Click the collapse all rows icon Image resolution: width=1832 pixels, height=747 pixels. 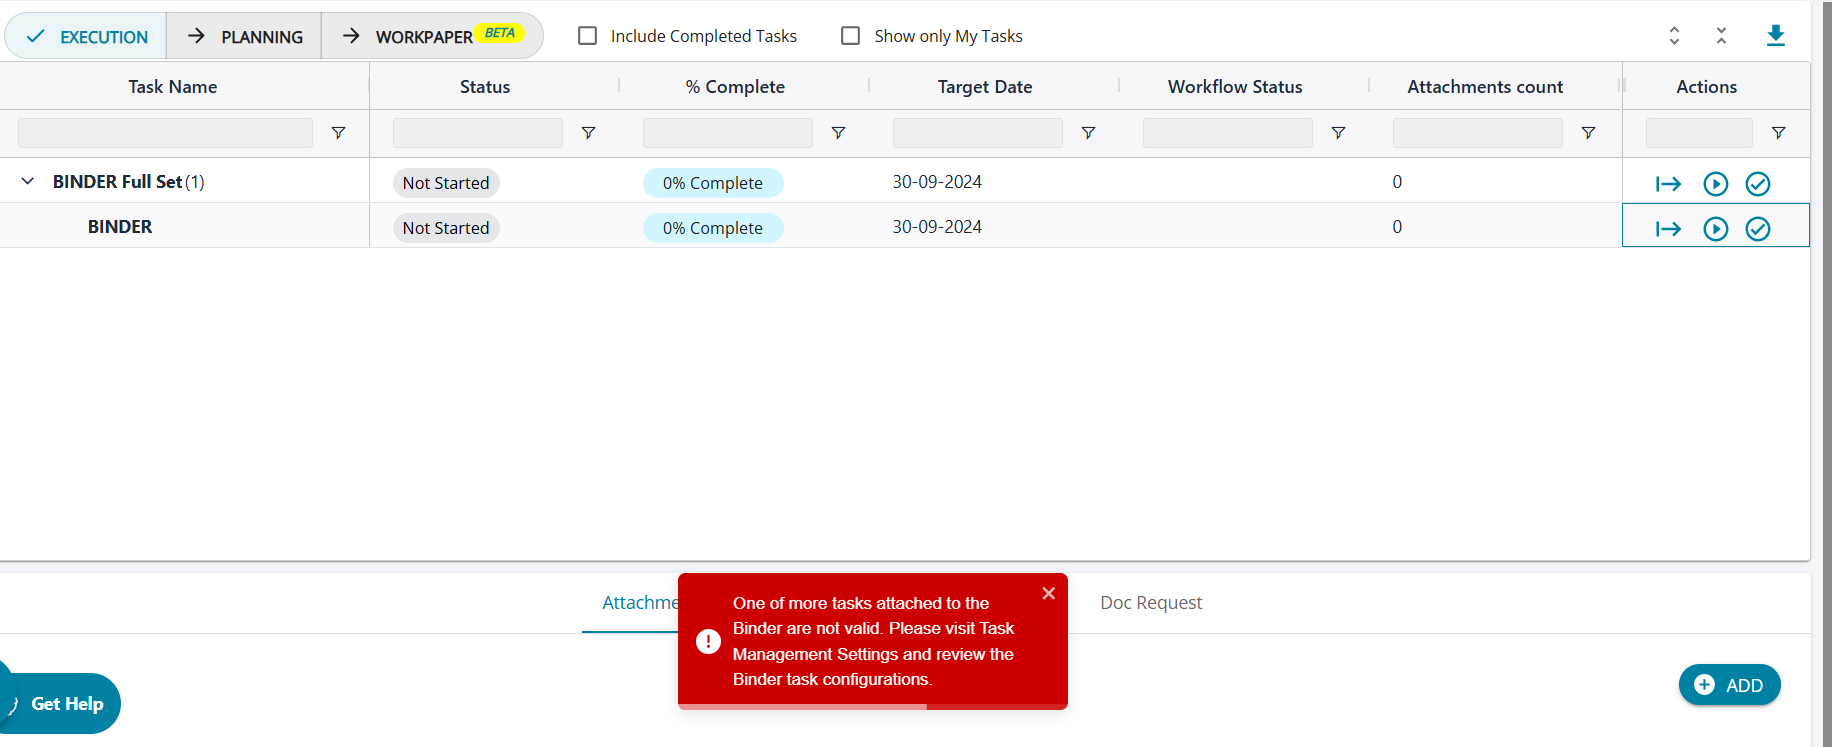[1721, 36]
